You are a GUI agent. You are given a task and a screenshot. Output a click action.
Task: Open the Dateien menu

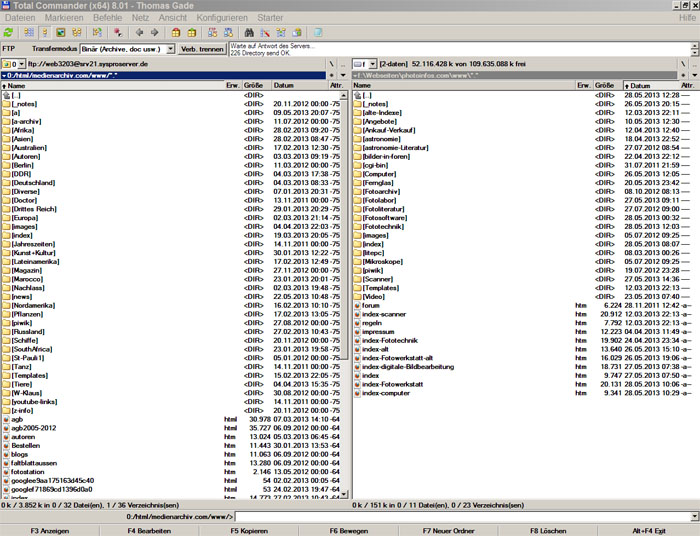(20, 18)
